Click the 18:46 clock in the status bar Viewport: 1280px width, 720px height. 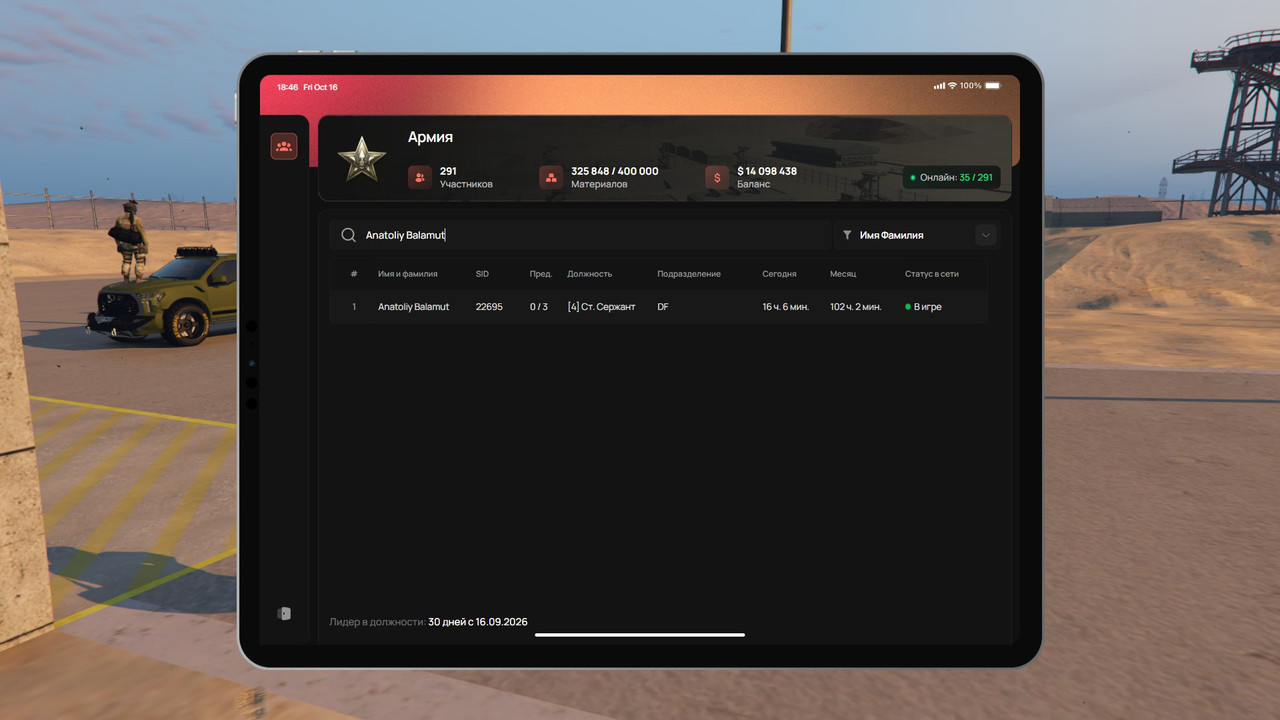coord(288,87)
